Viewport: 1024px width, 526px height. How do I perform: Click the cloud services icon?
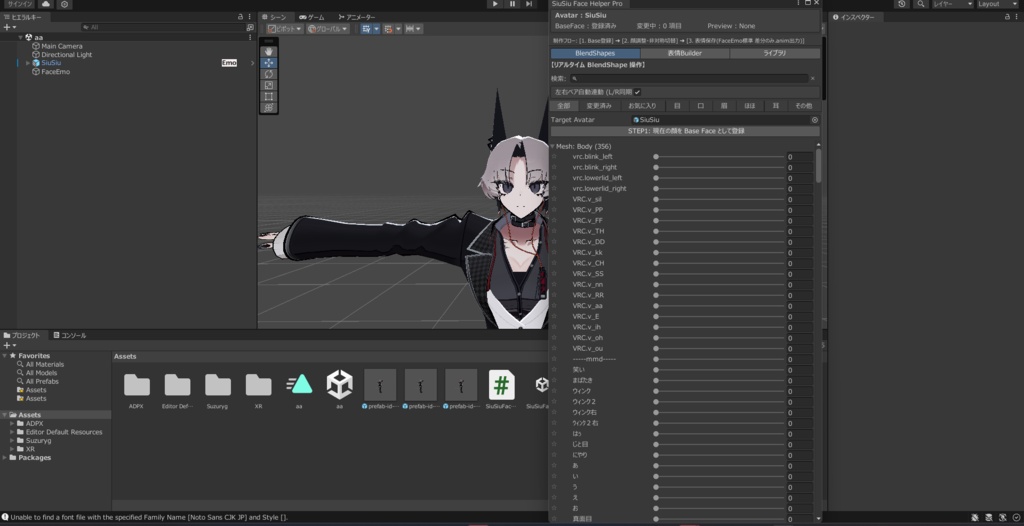click(x=46, y=4)
